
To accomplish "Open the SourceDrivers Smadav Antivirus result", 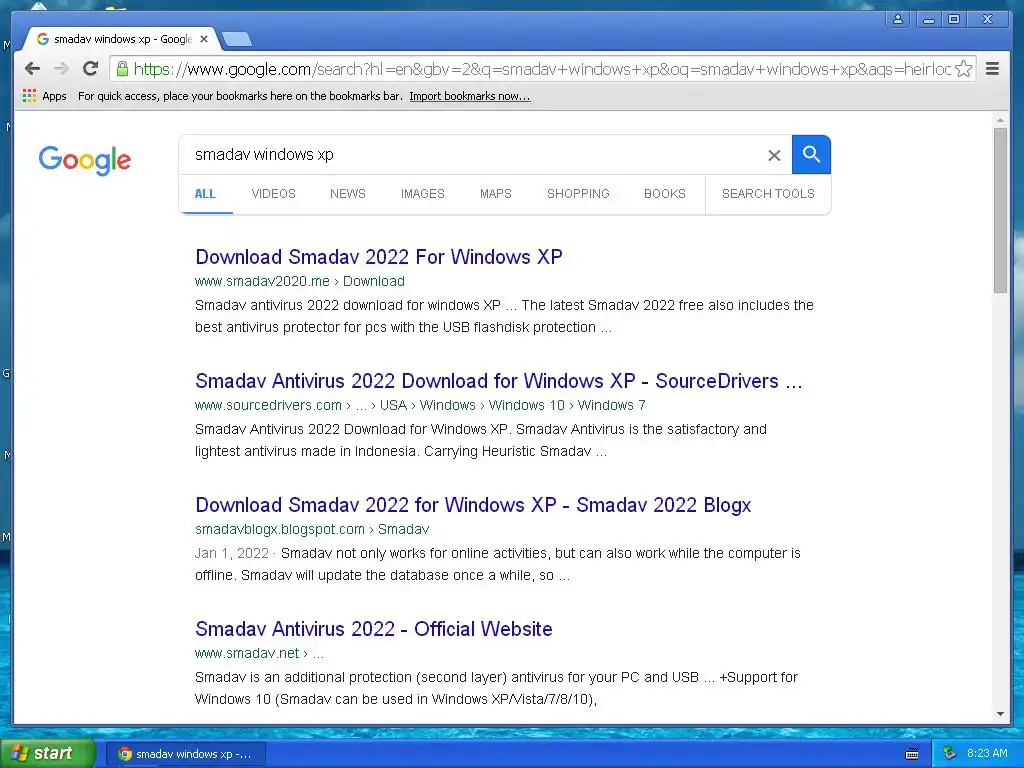I will click(x=499, y=381).
